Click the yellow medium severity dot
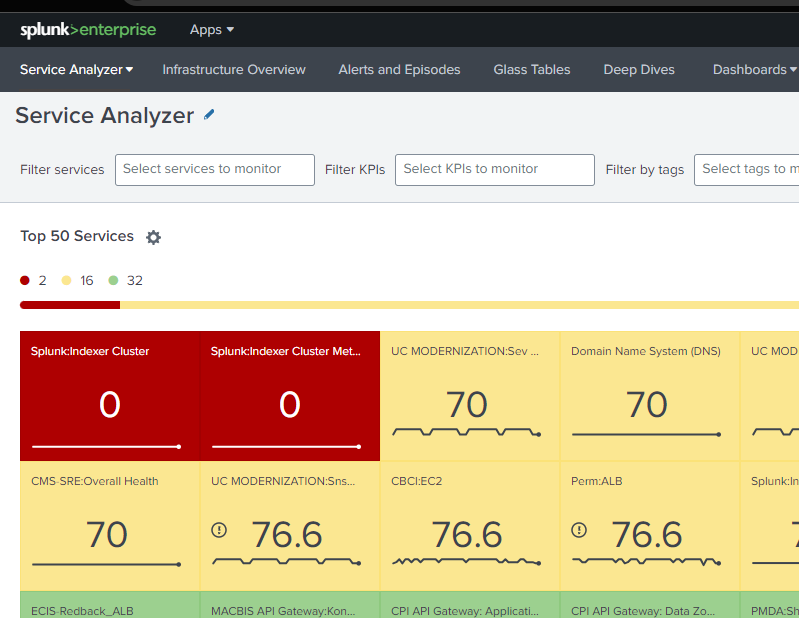 click(x=66, y=280)
